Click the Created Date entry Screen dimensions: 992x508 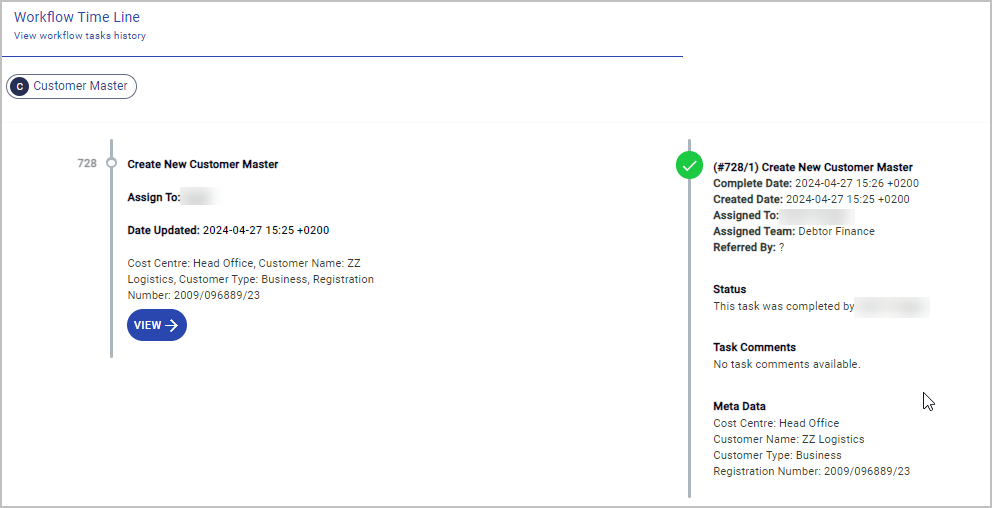811,199
